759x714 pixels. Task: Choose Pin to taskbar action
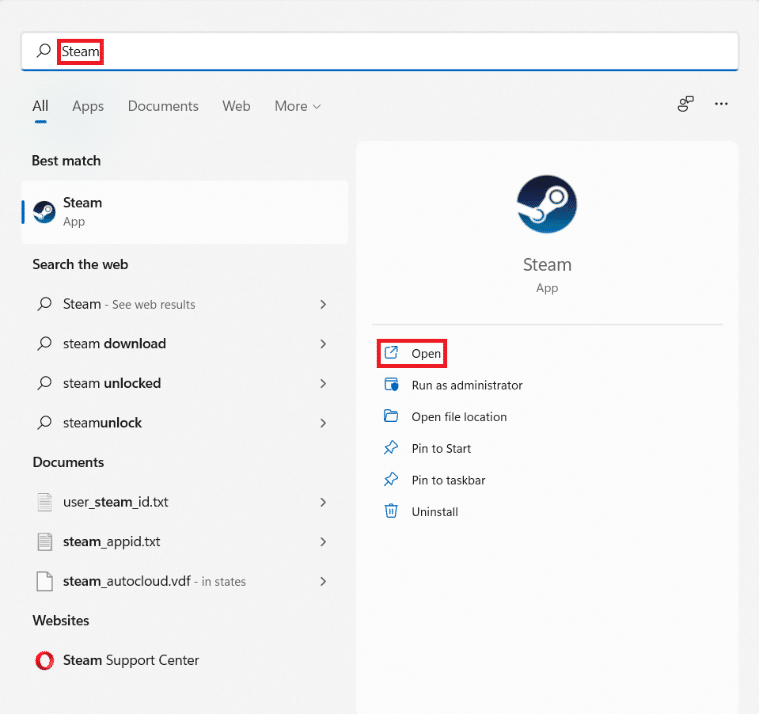click(448, 480)
